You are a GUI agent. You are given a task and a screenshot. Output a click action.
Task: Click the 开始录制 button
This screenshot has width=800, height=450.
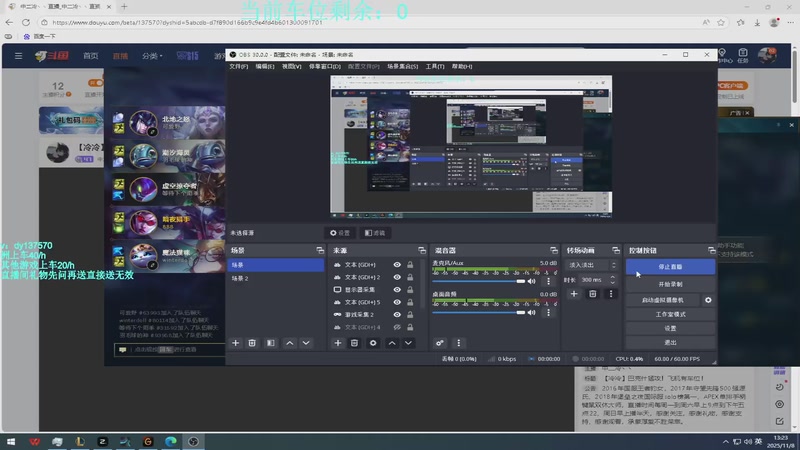[x=670, y=284]
